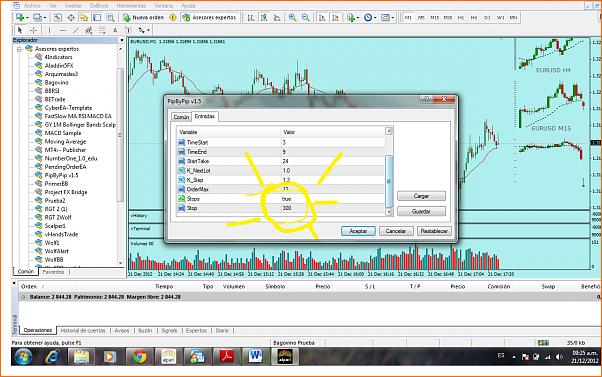Collapse the Asesores expertos tree node

pyautogui.click(x=19, y=49)
